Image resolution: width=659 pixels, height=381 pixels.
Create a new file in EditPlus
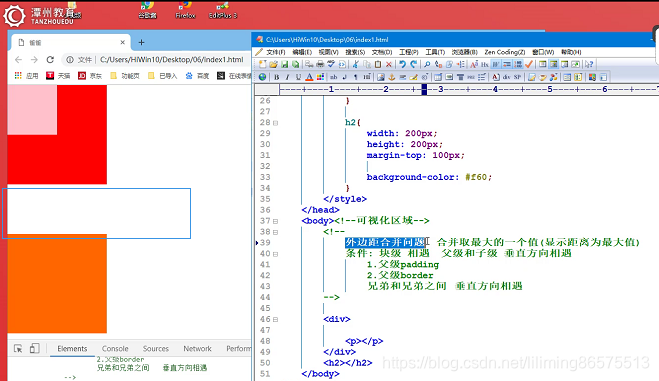tap(263, 64)
